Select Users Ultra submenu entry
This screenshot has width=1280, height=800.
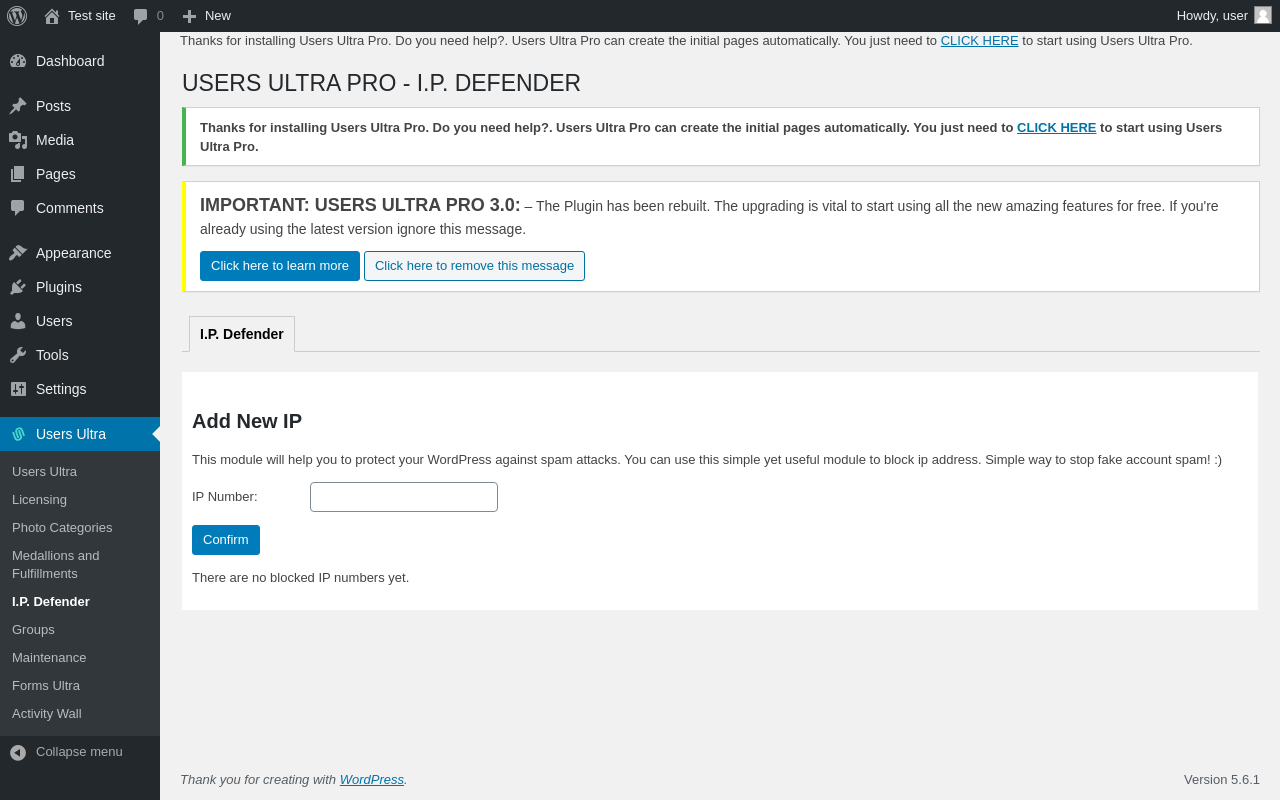coord(80,472)
